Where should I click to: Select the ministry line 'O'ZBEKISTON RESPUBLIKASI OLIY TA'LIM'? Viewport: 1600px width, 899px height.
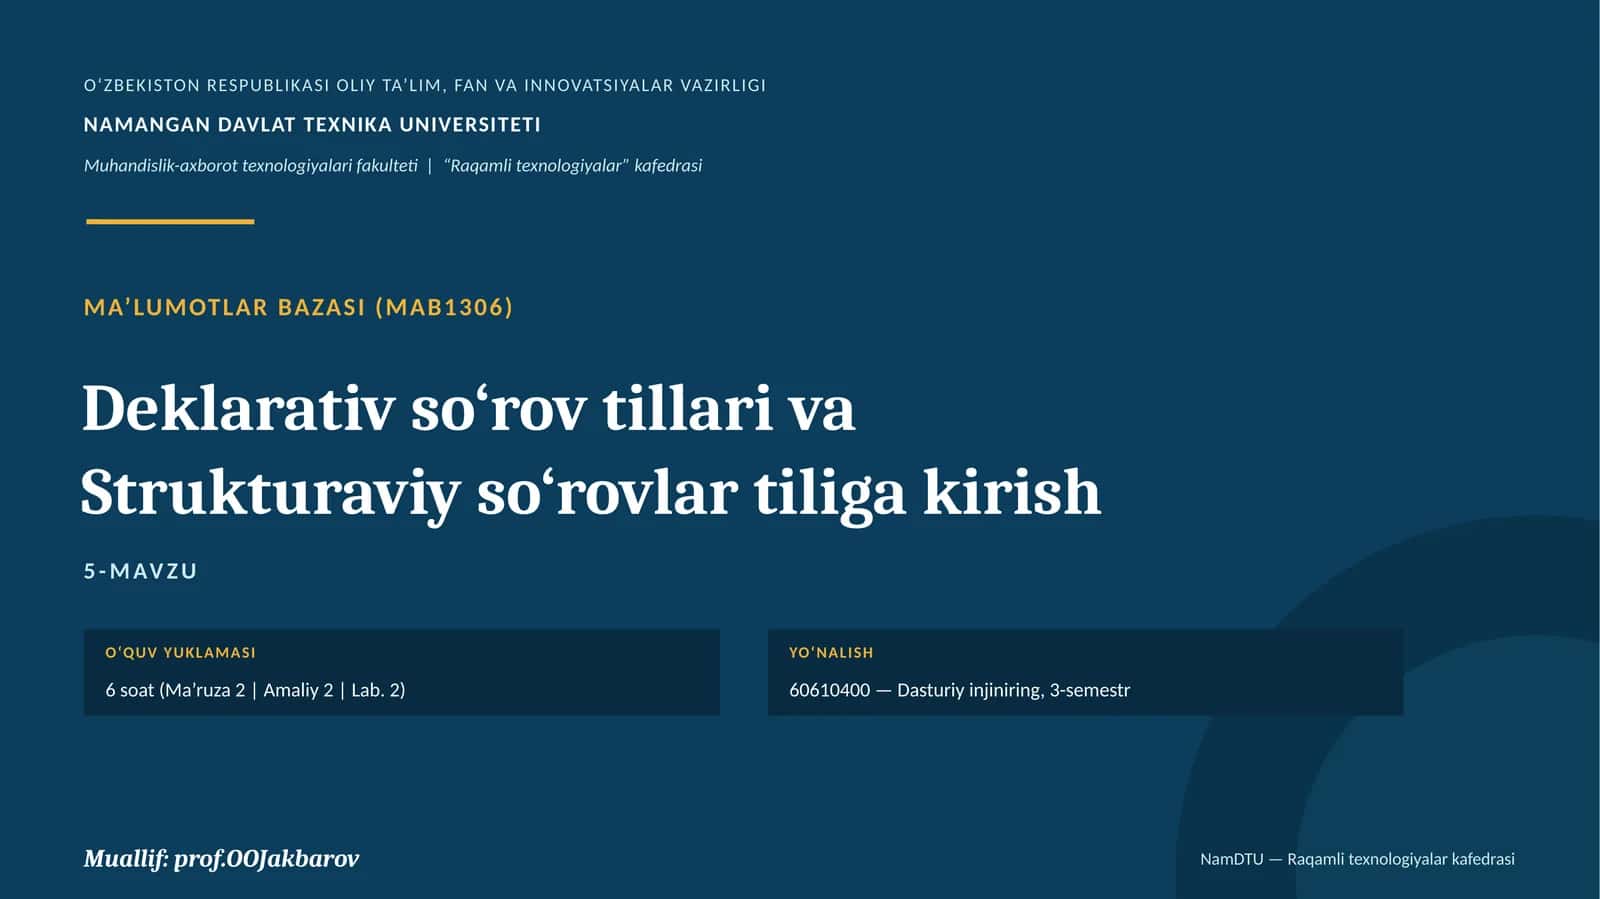coord(263,86)
